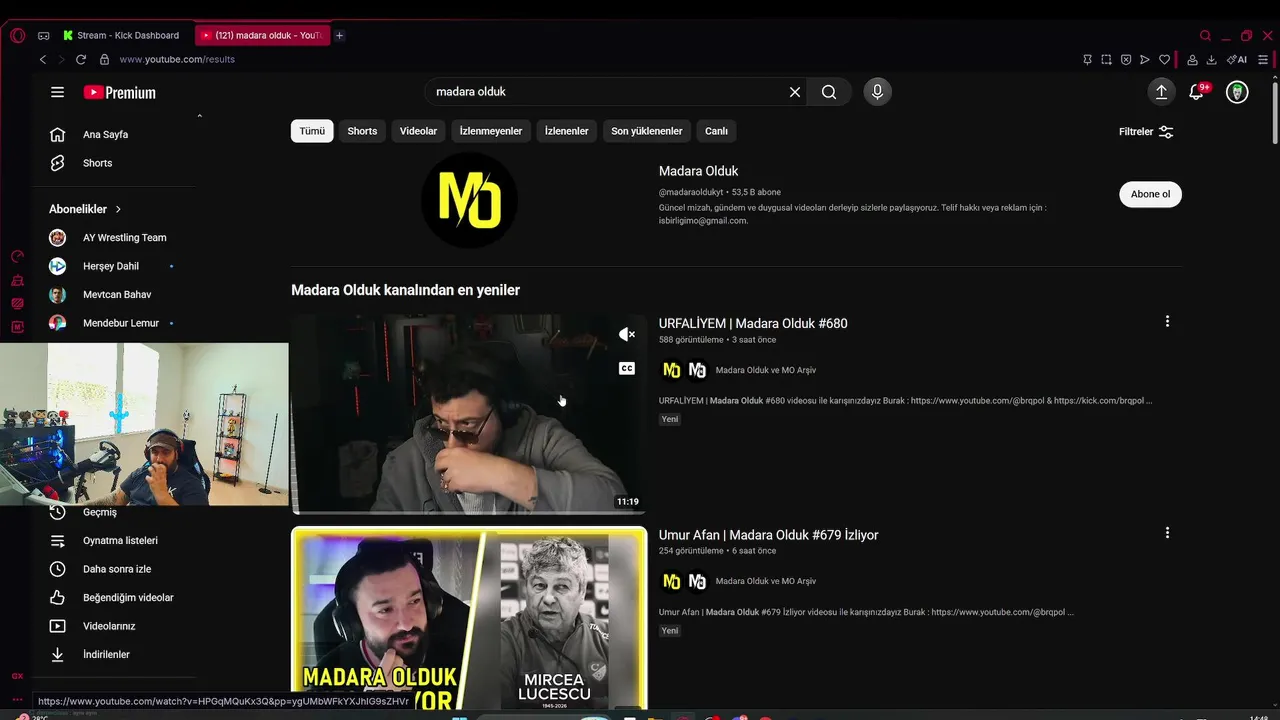This screenshot has width=1280, height=720.
Task: Open URFALİYEM | Madara Olduk #680 title
Action: [753, 324]
